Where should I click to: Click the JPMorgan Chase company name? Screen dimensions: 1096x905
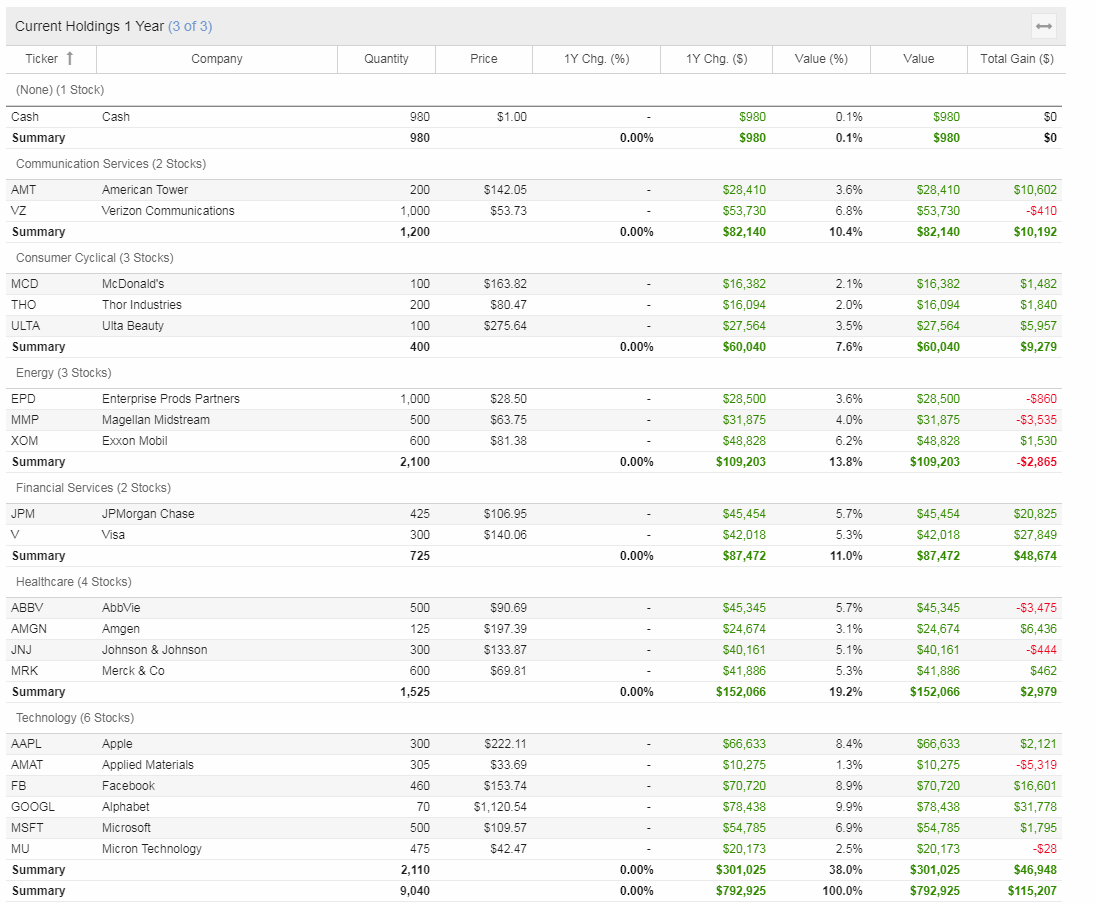click(148, 514)
